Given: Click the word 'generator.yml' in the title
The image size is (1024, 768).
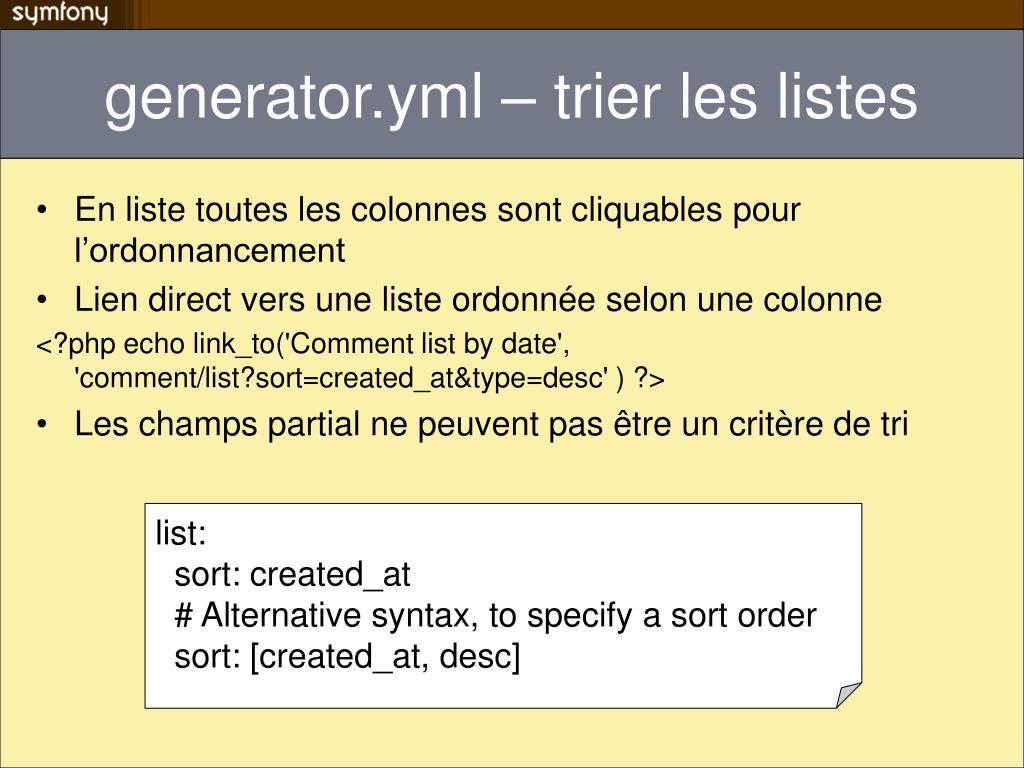Looking at the screenshot, I should click(294, 99).
